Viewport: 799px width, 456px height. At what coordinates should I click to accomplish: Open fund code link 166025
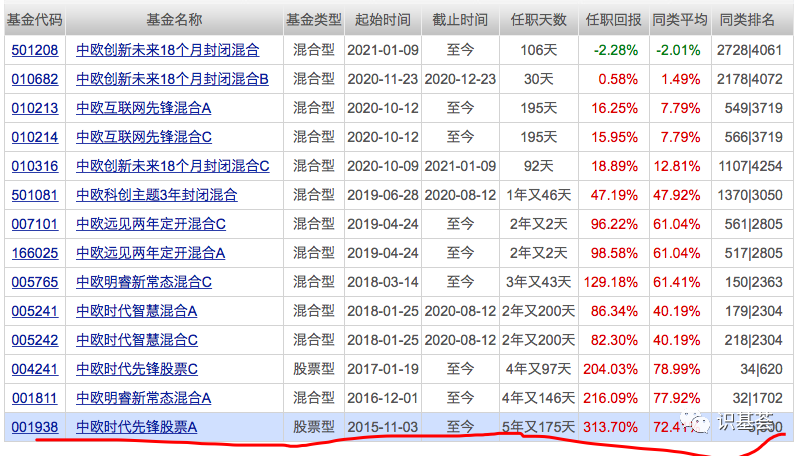(35, 253)
